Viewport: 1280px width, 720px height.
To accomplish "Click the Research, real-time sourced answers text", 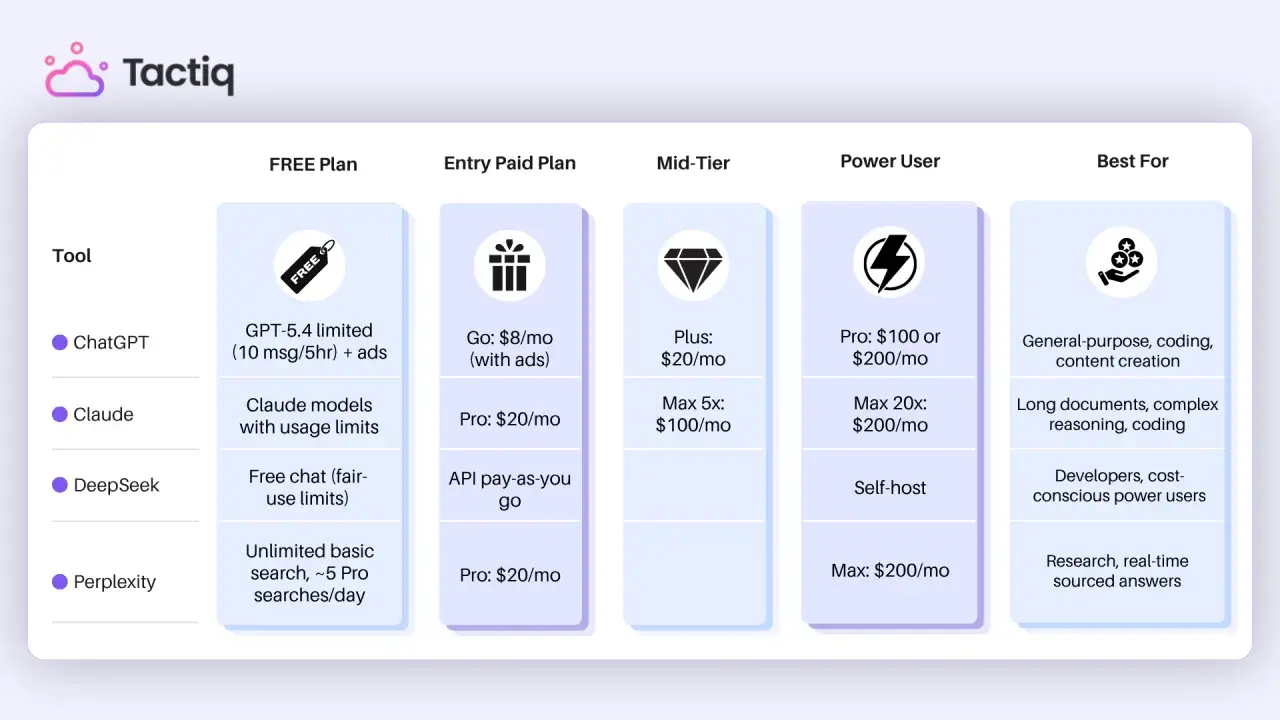I will click(1117, 571).
